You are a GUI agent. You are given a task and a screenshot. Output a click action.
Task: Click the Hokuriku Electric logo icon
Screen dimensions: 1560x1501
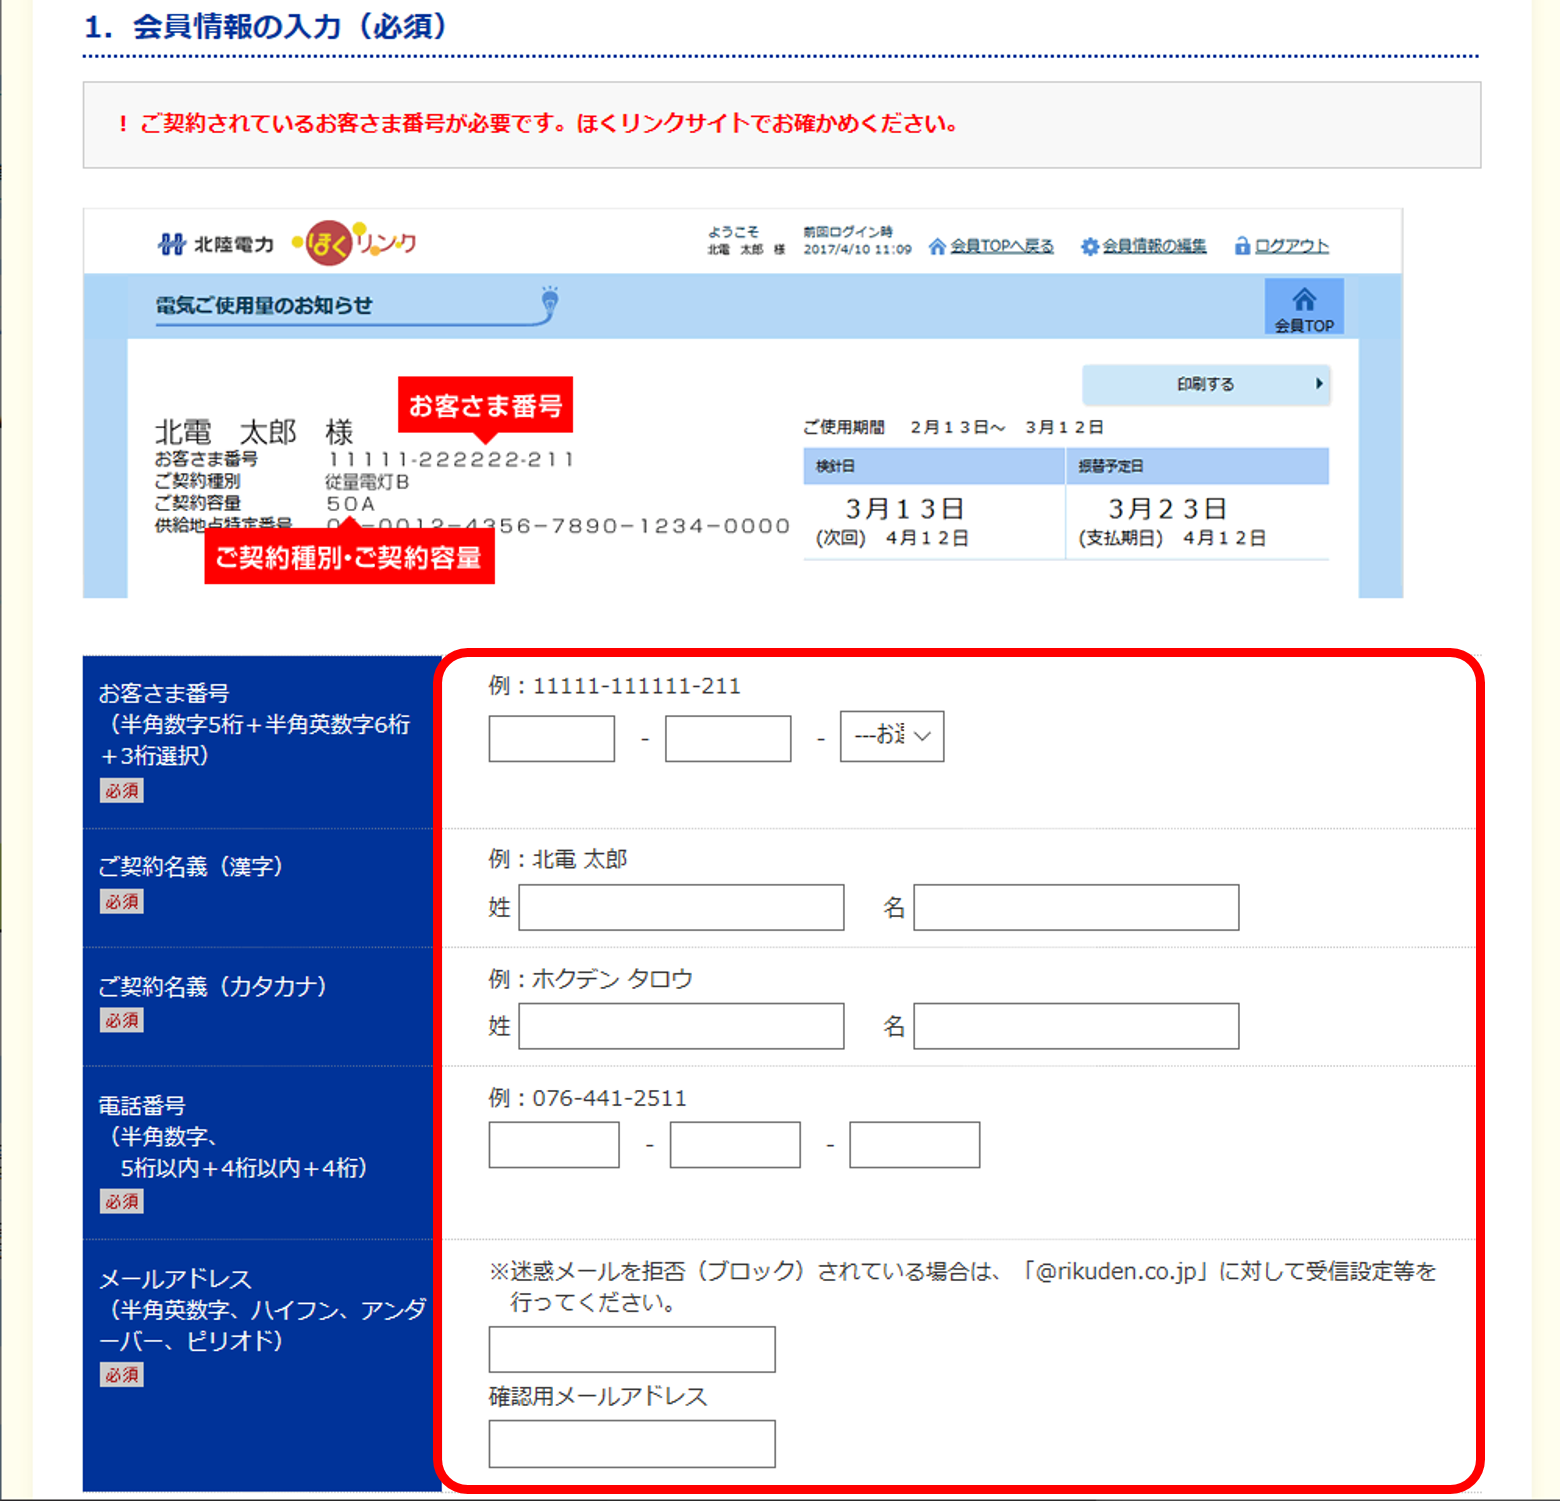coord(171,244)
